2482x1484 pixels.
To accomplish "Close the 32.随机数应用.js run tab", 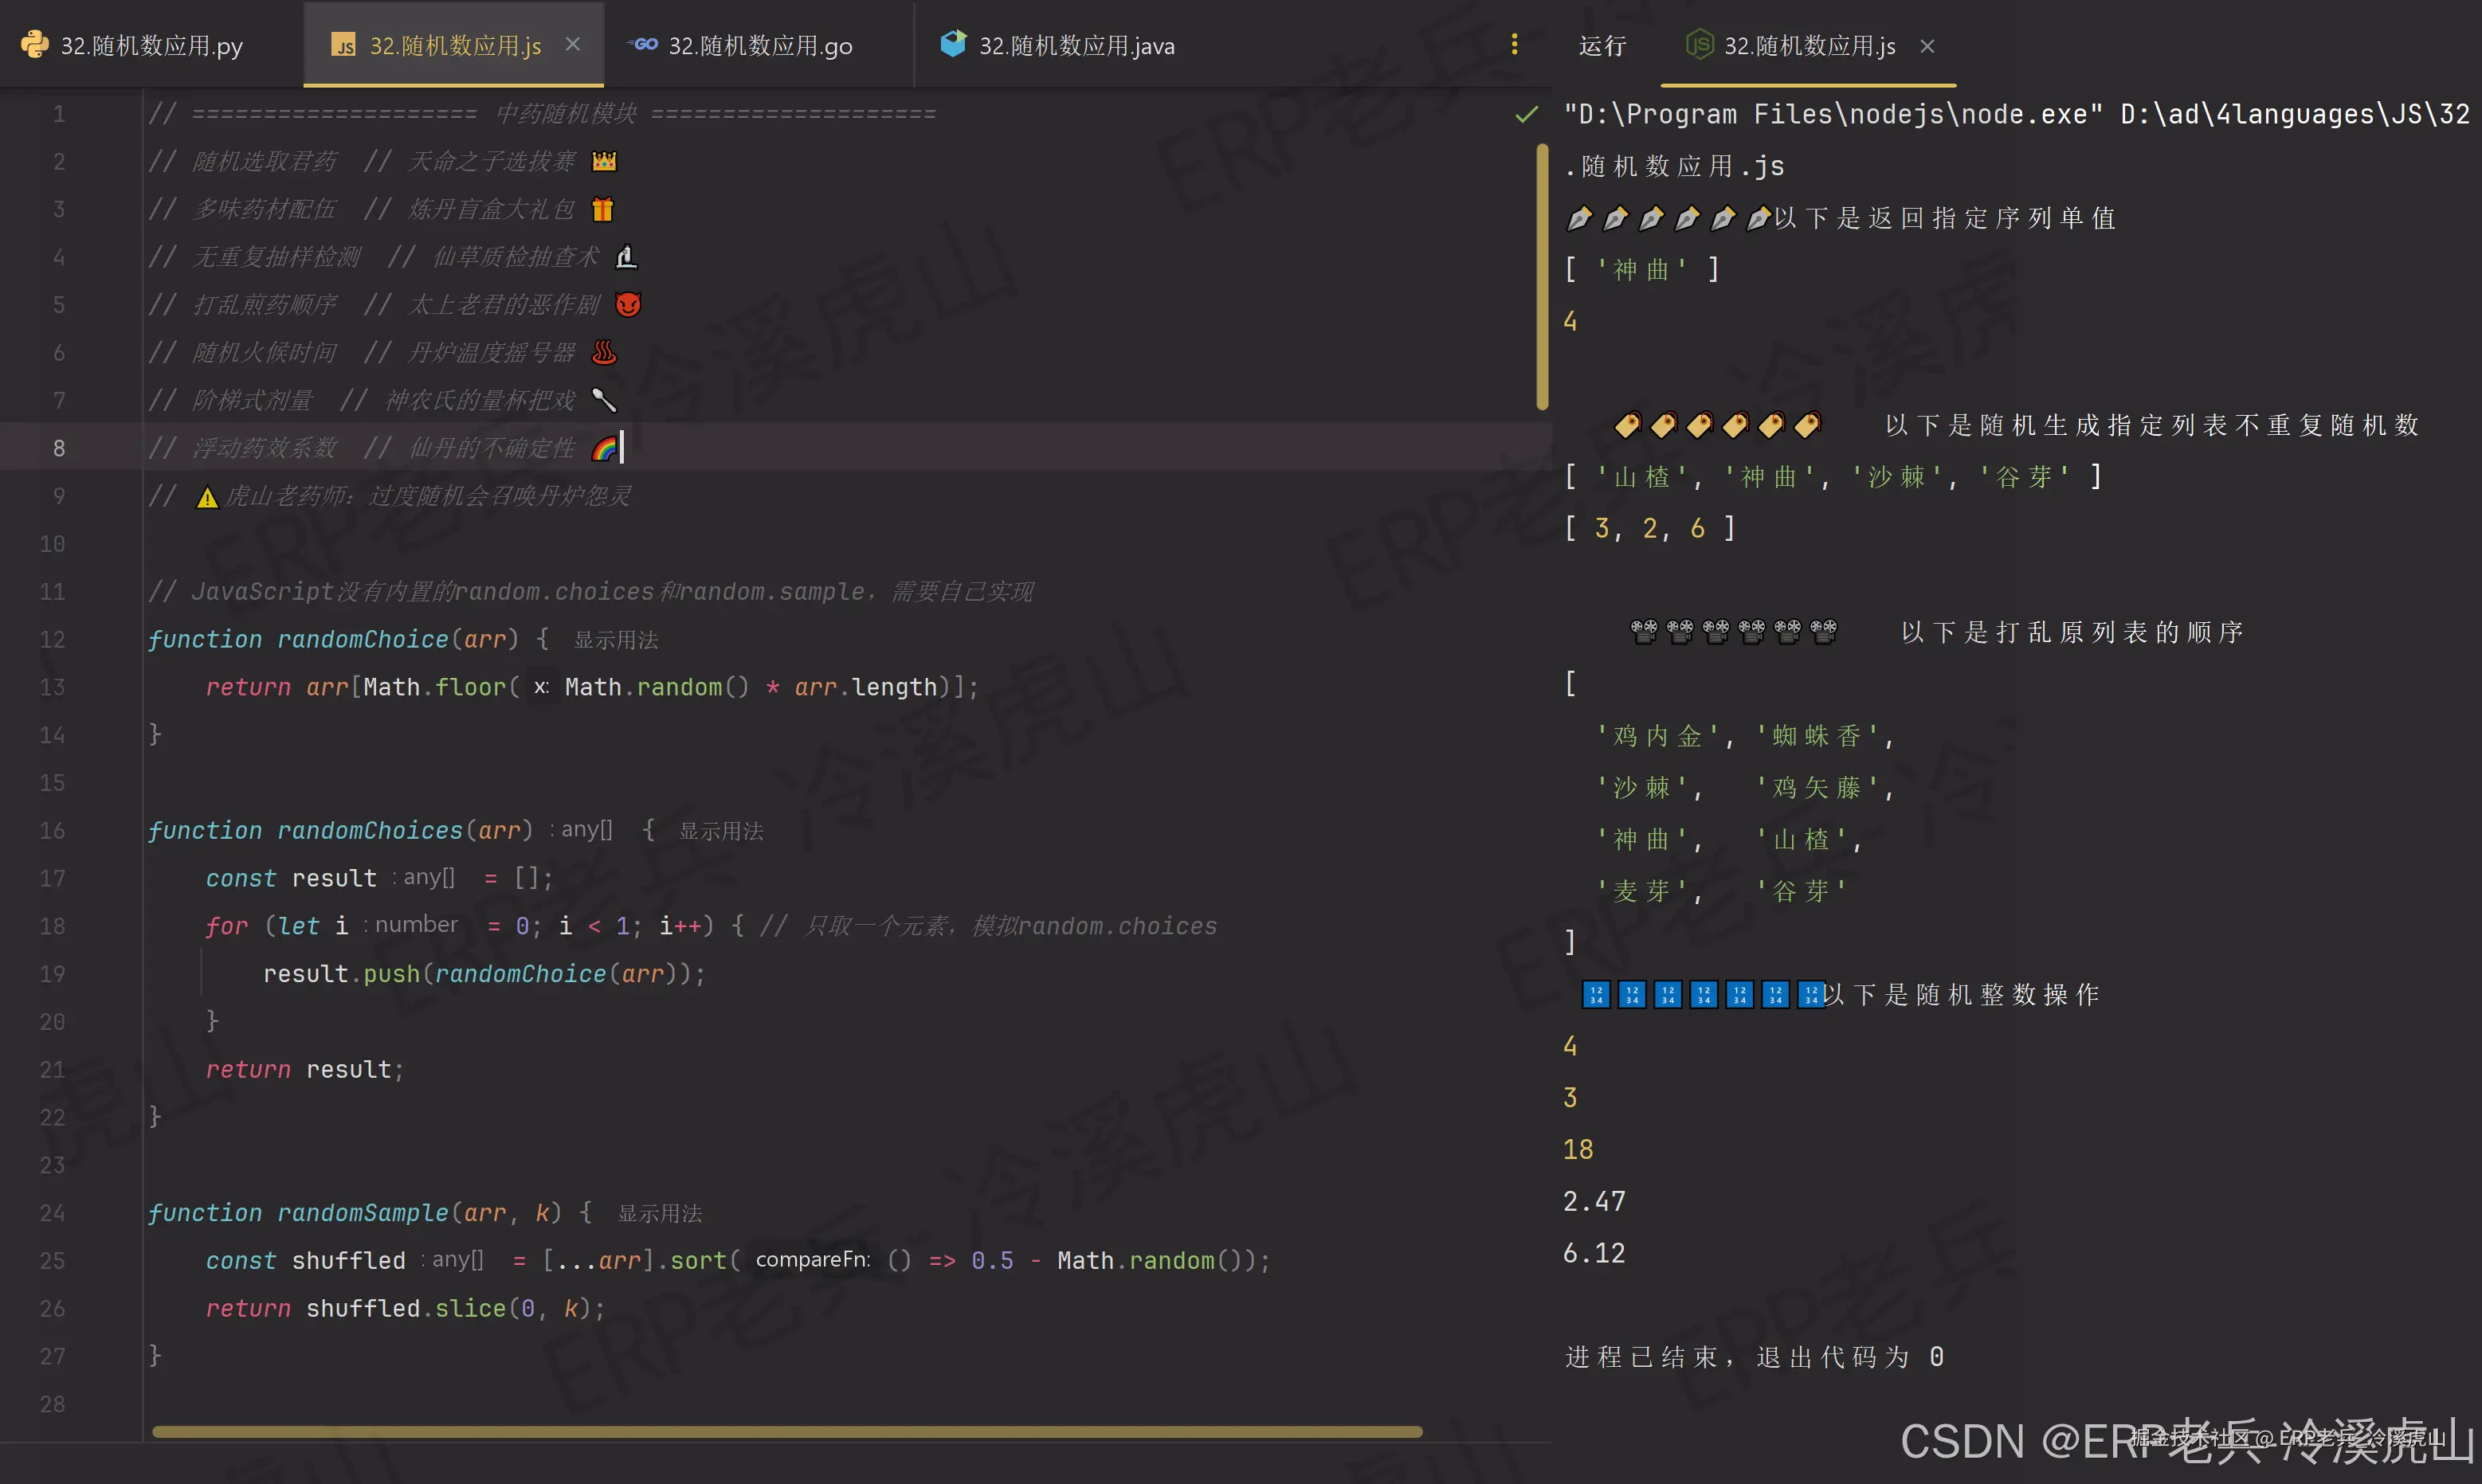I will [x=1928, y=46].
